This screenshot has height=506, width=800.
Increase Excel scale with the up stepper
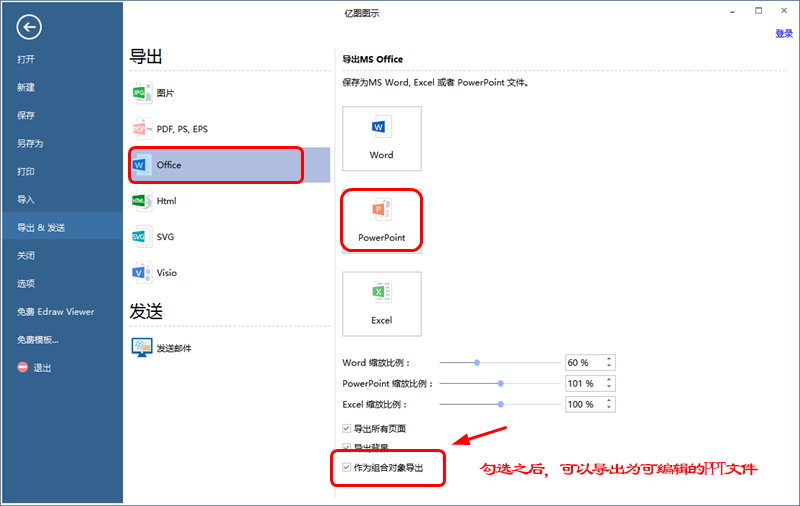pos(609,401)
